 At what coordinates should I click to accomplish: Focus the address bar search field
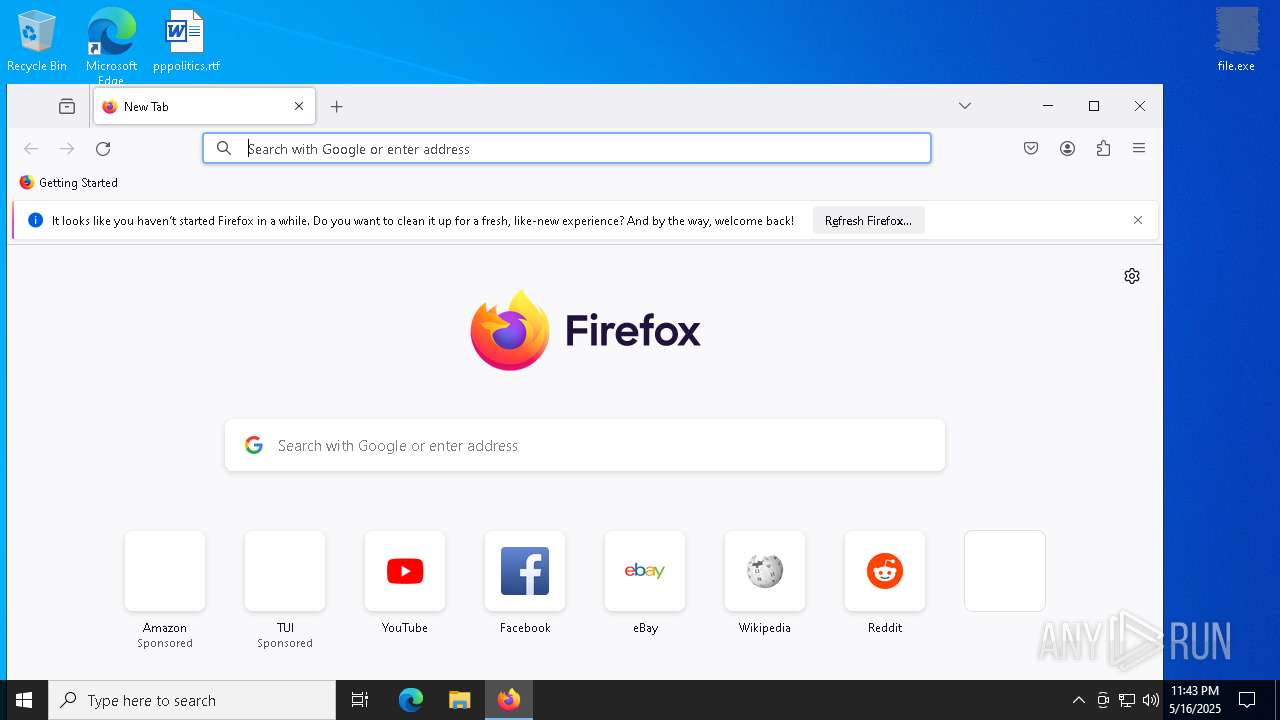click(567, 148)
